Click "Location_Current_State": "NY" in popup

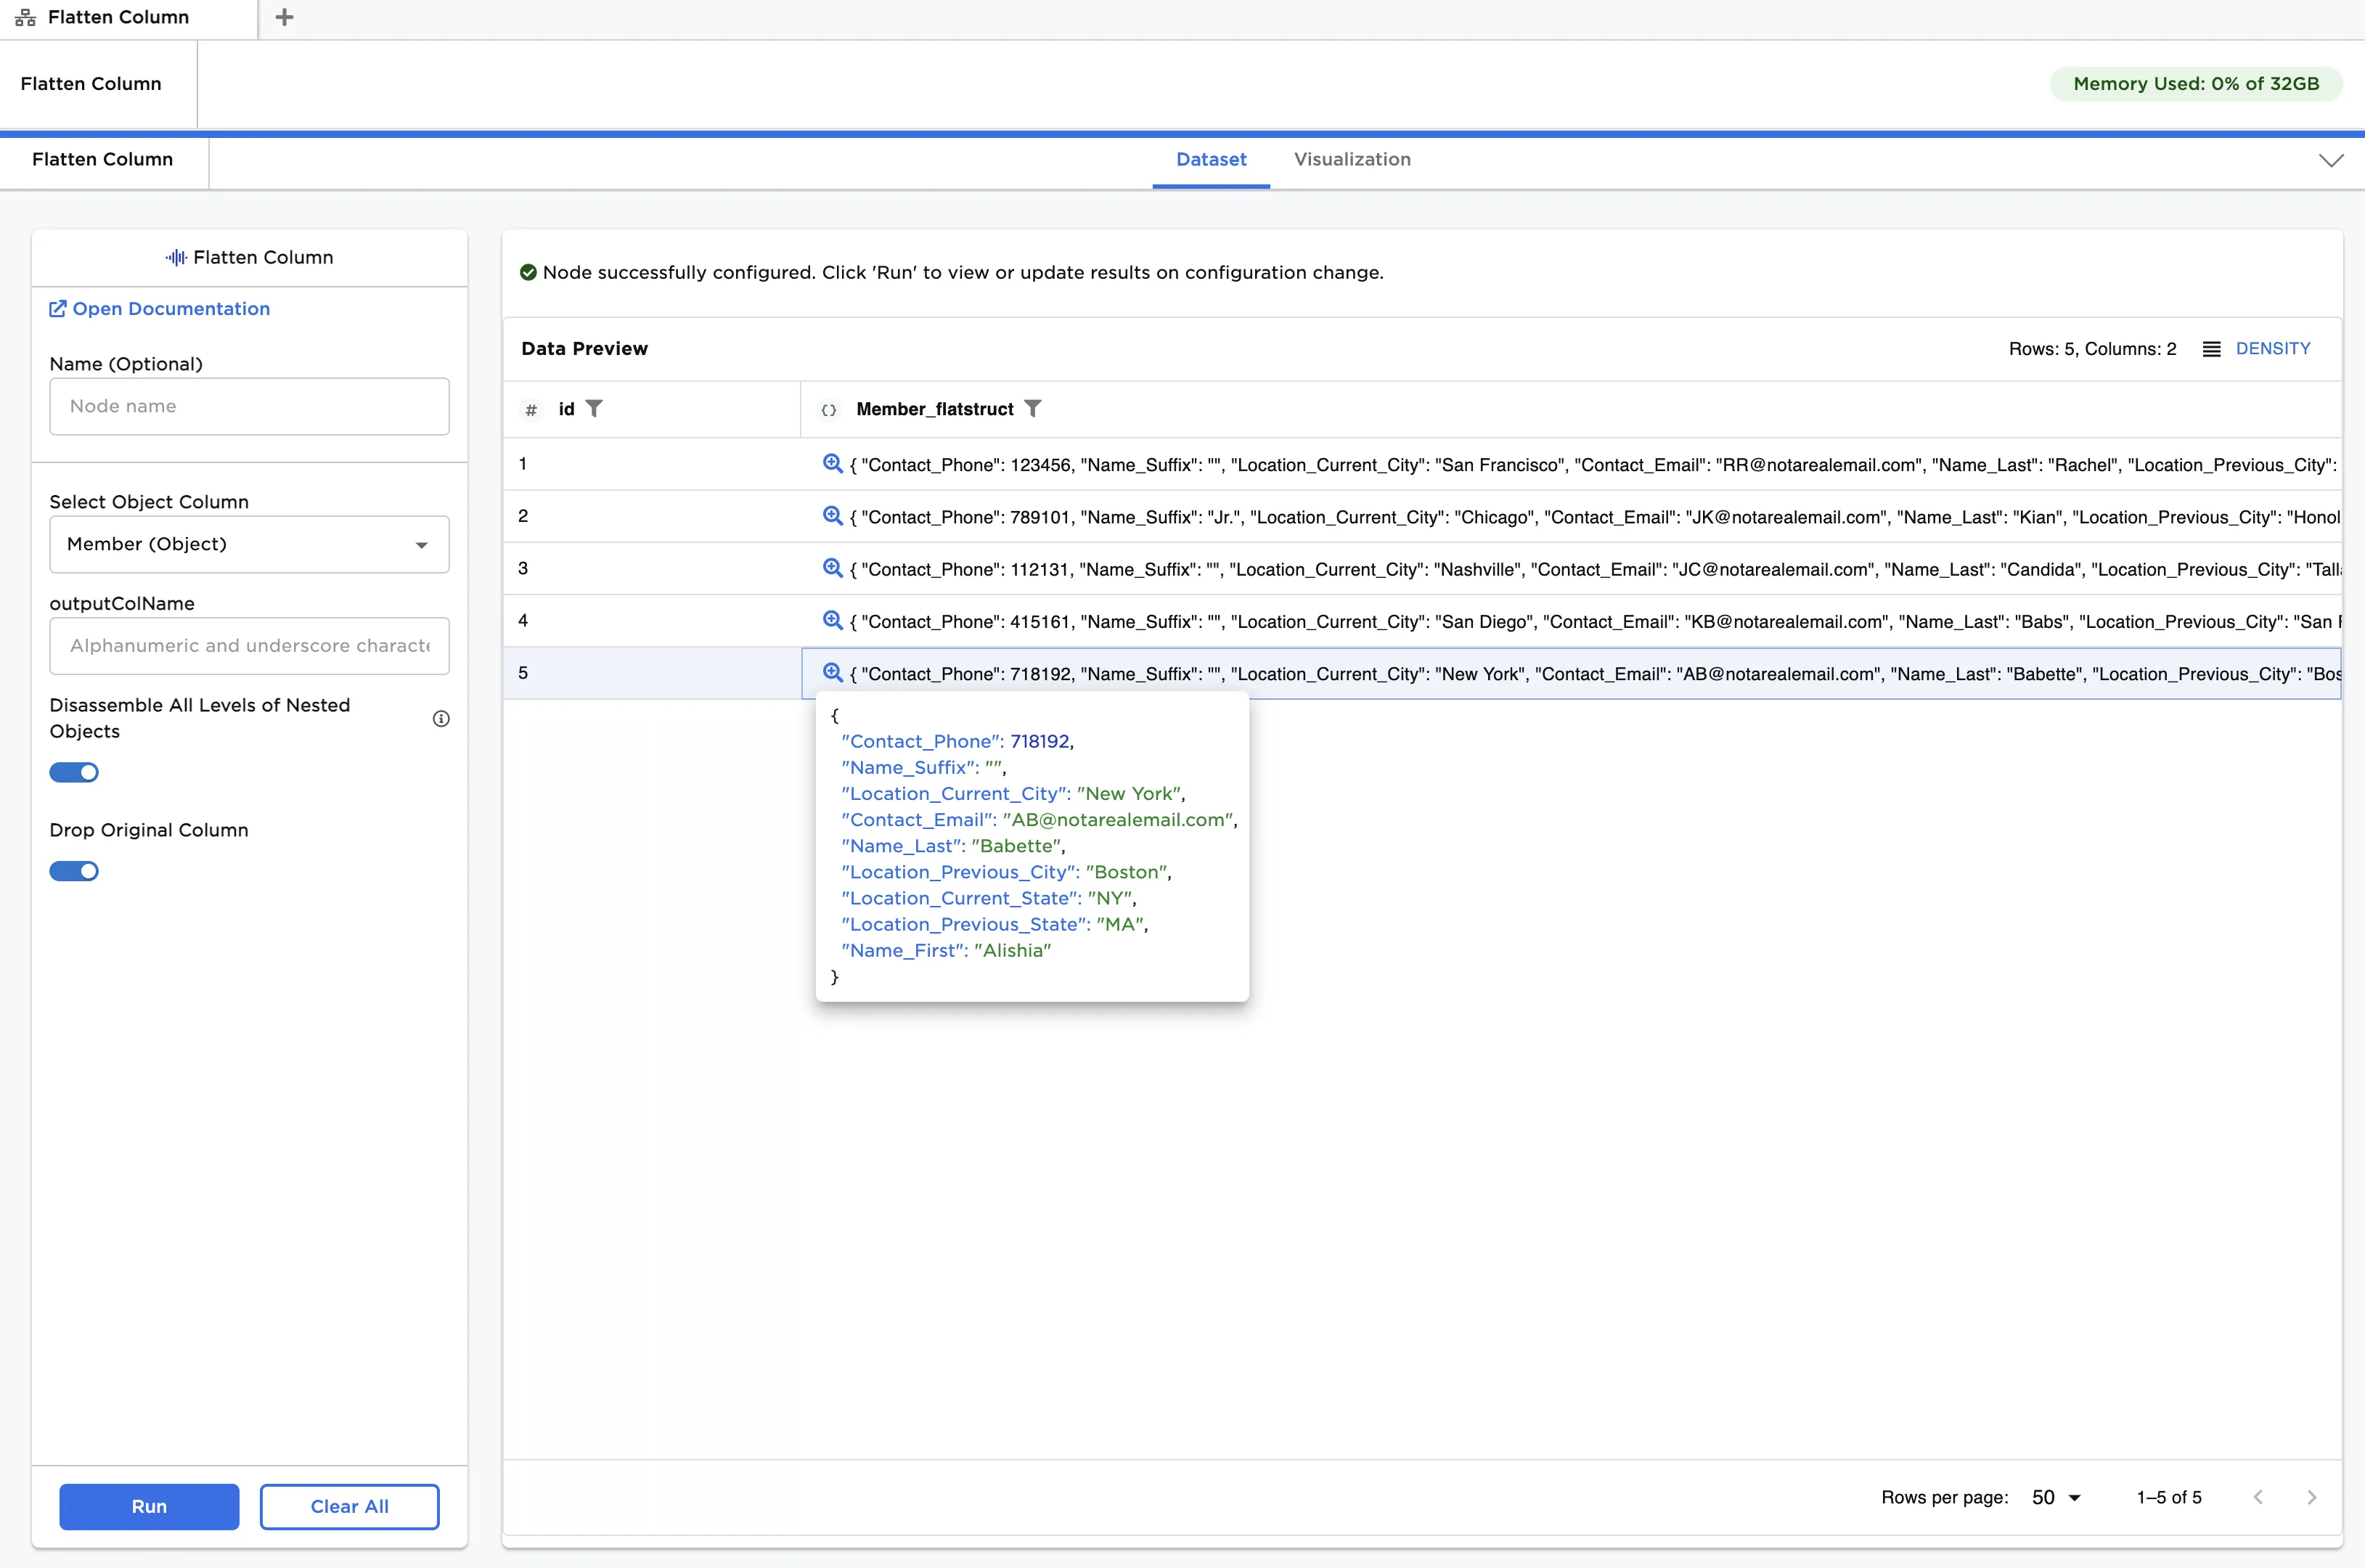(x=988, y=898)
